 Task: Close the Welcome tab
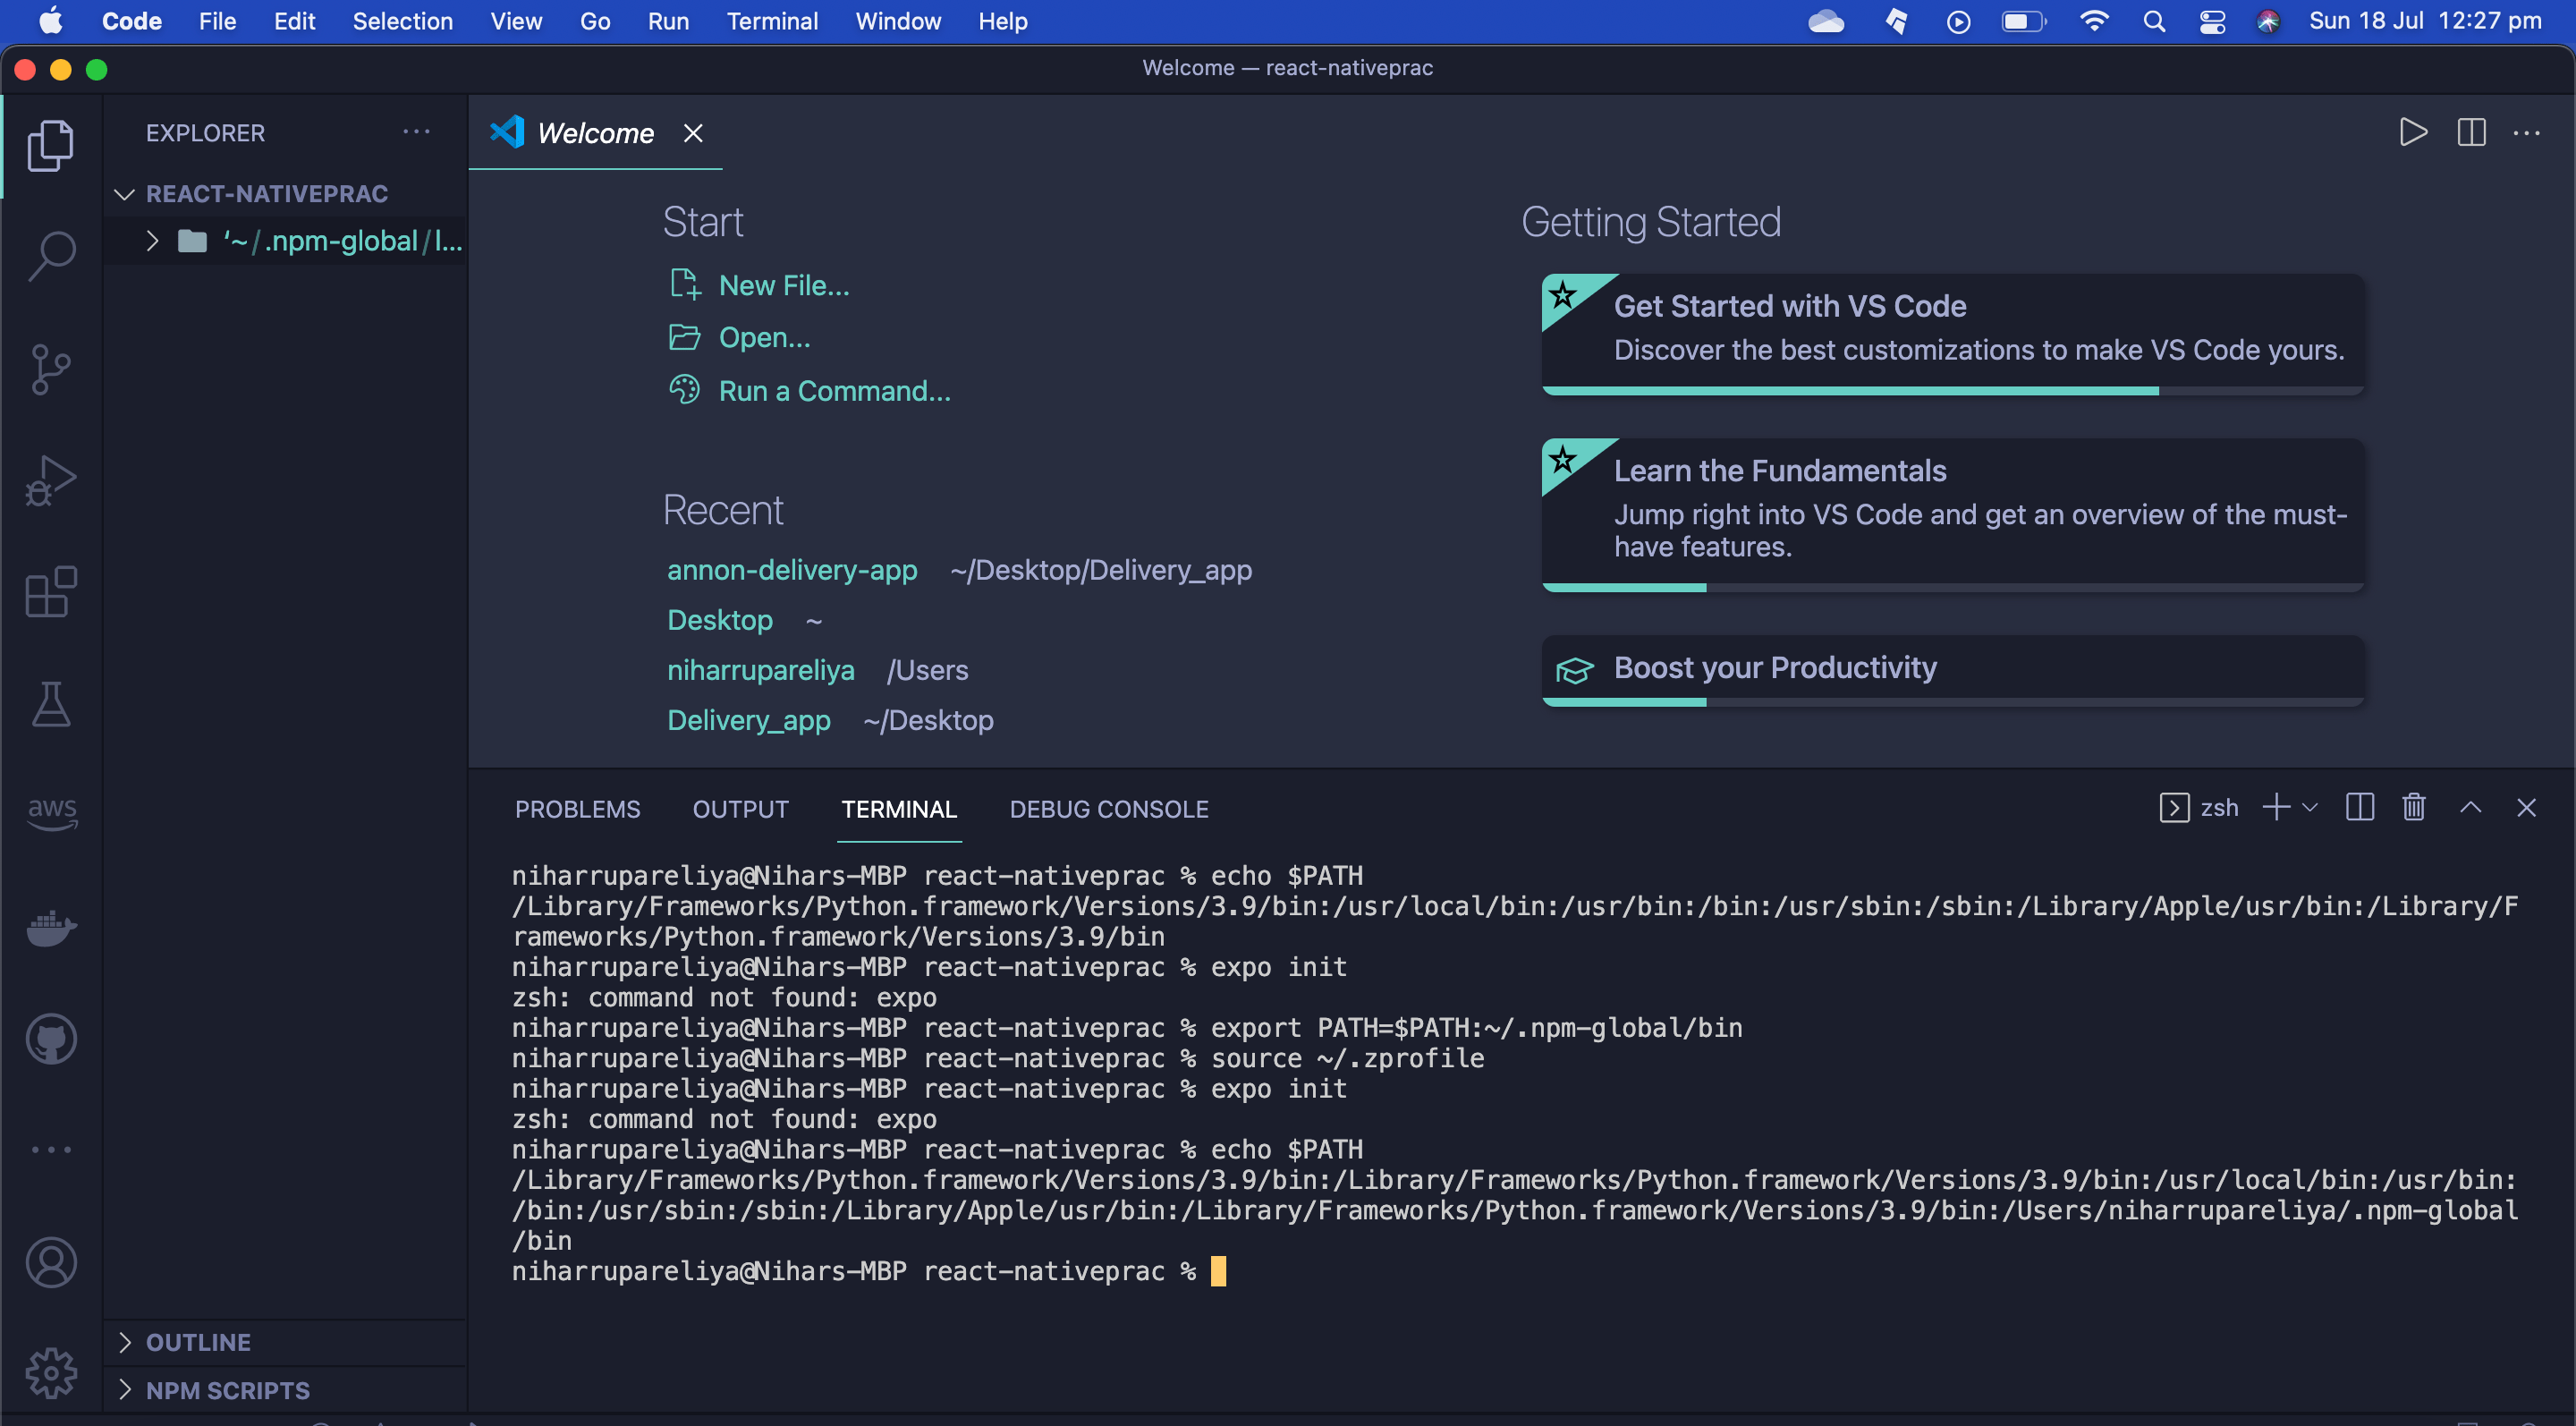tap(693, 132)
